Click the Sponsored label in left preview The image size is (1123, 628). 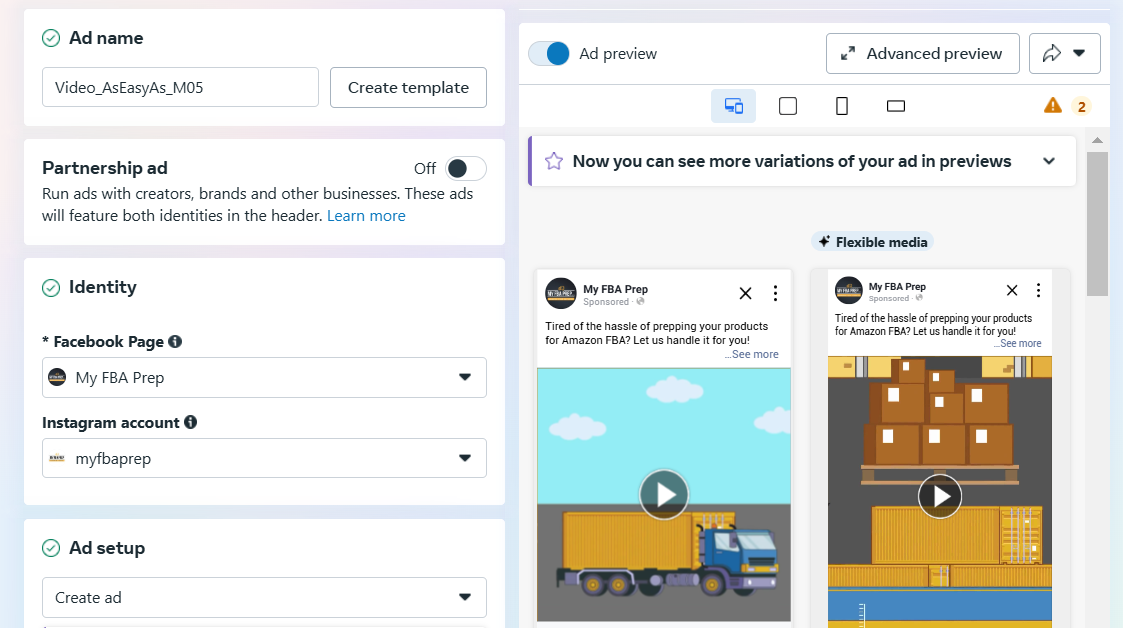coord(606,302)
